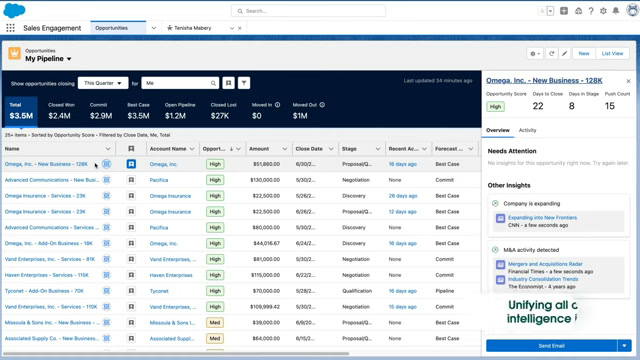Open the My Pipeline list view dropdown
Viewport: 640px width, 360px height.
tap(69, 59)
